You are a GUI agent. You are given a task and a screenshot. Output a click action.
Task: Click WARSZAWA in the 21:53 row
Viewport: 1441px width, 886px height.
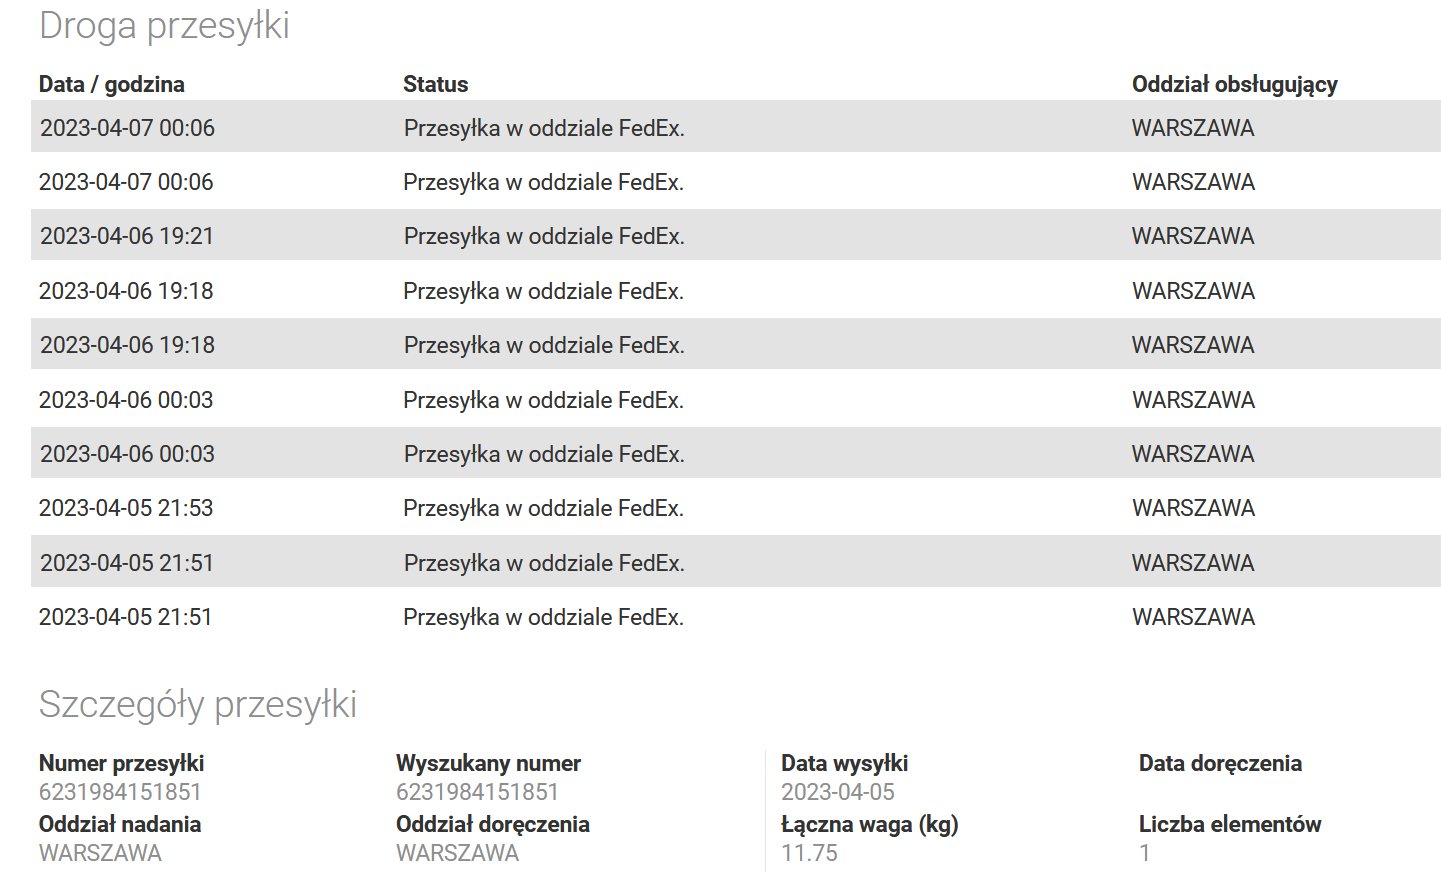pos(1193,508)
